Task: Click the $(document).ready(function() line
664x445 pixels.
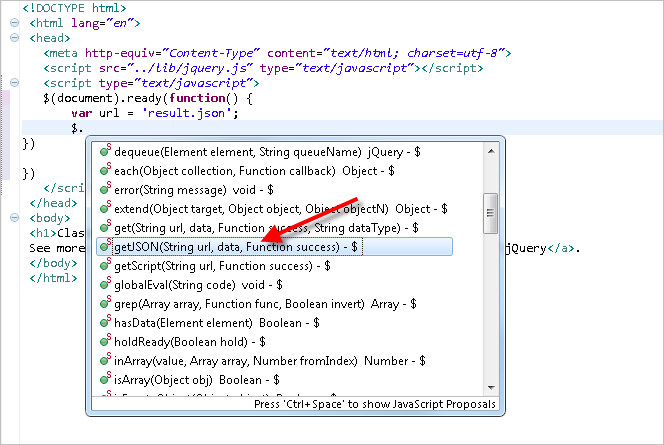Action: (x=148, y=98)
